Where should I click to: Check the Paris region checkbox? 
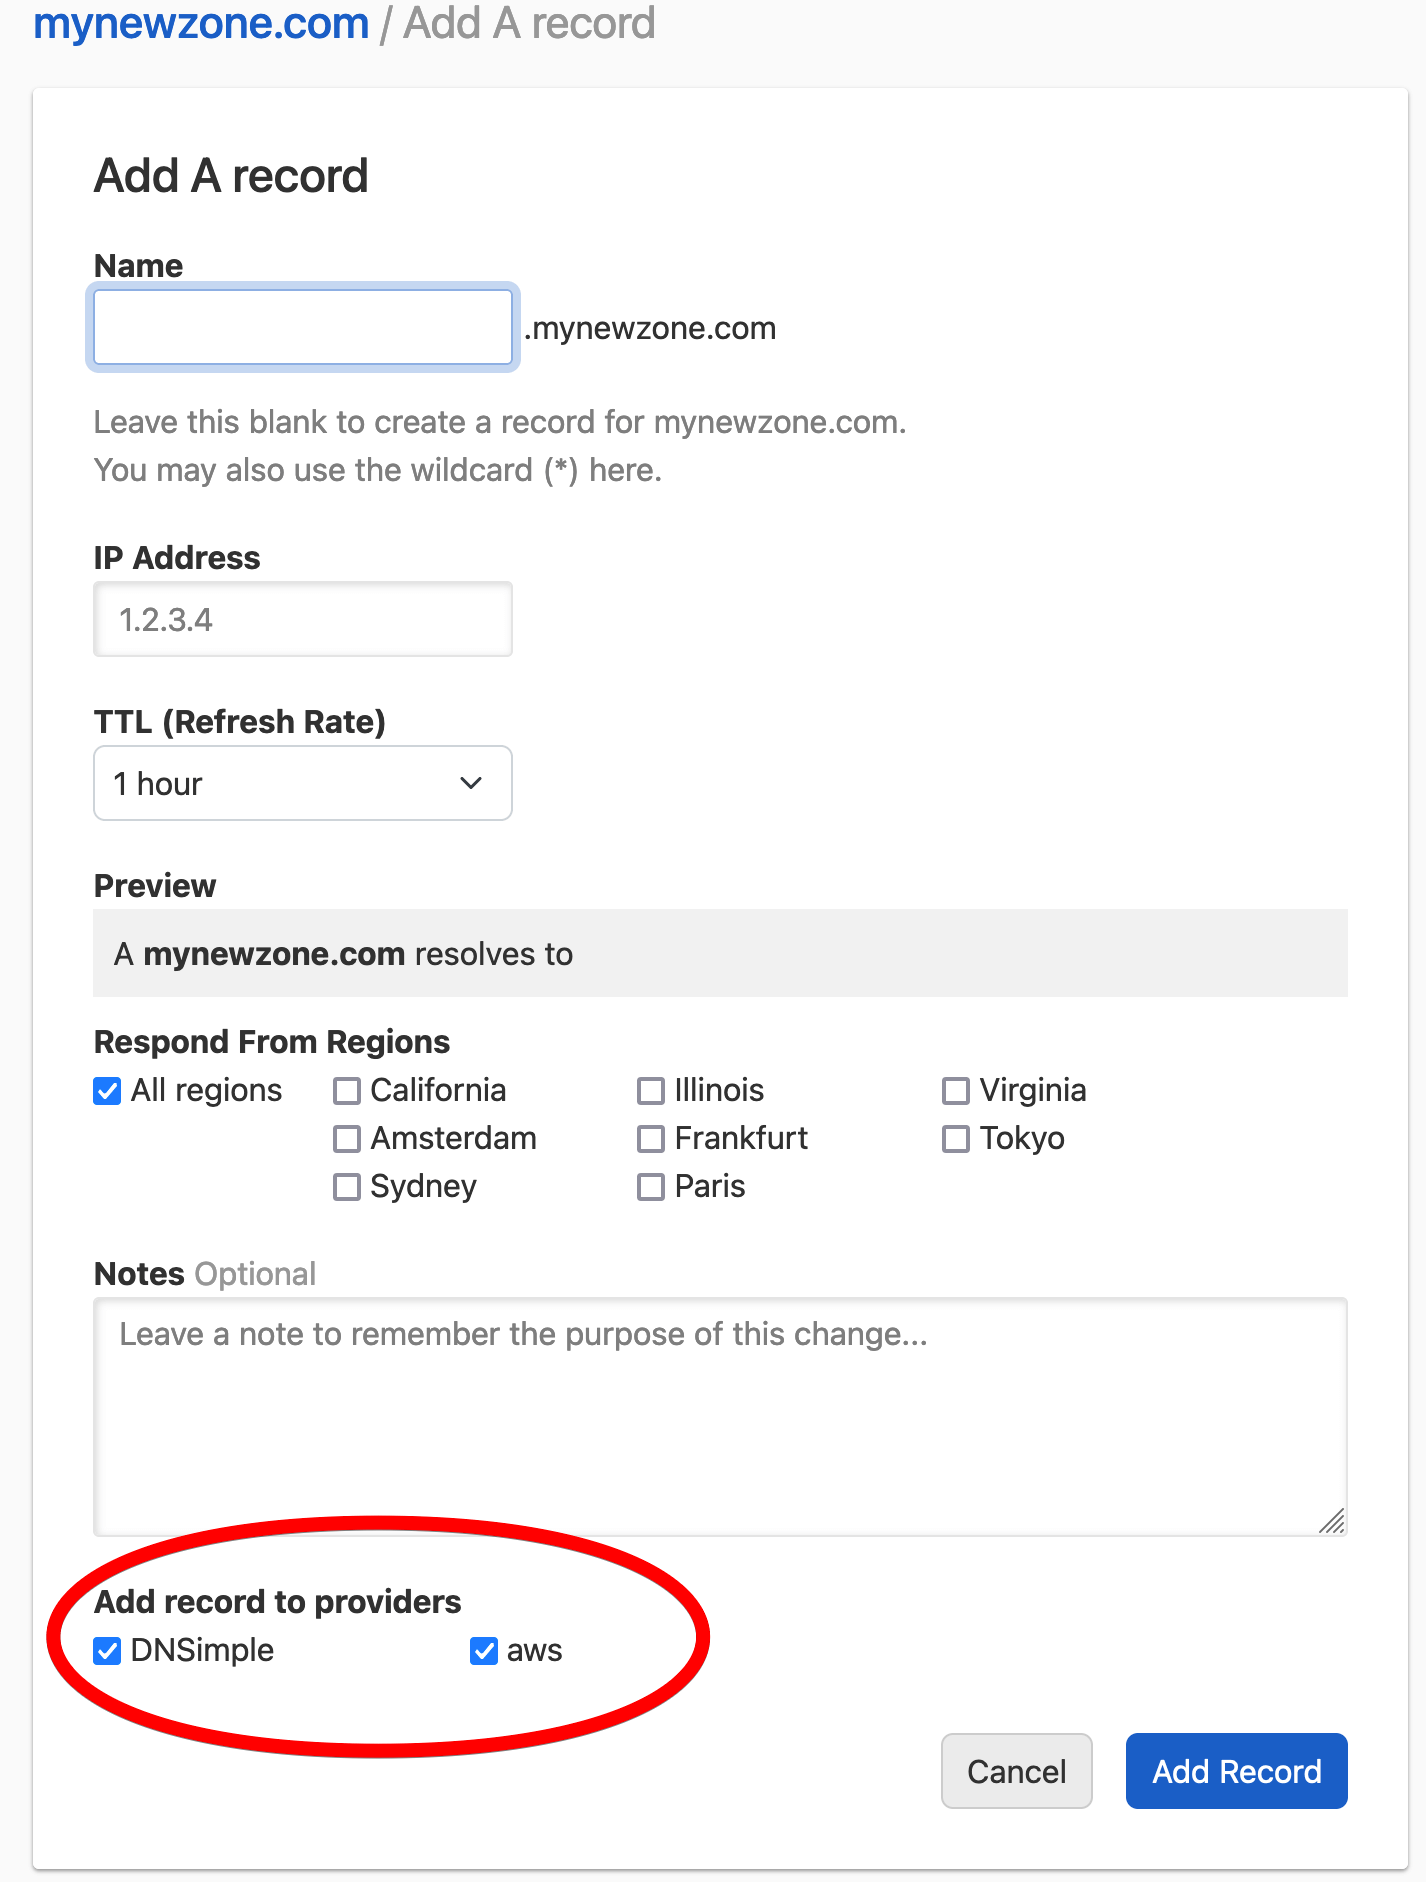pyautogui.click(x=651, y=1187)
